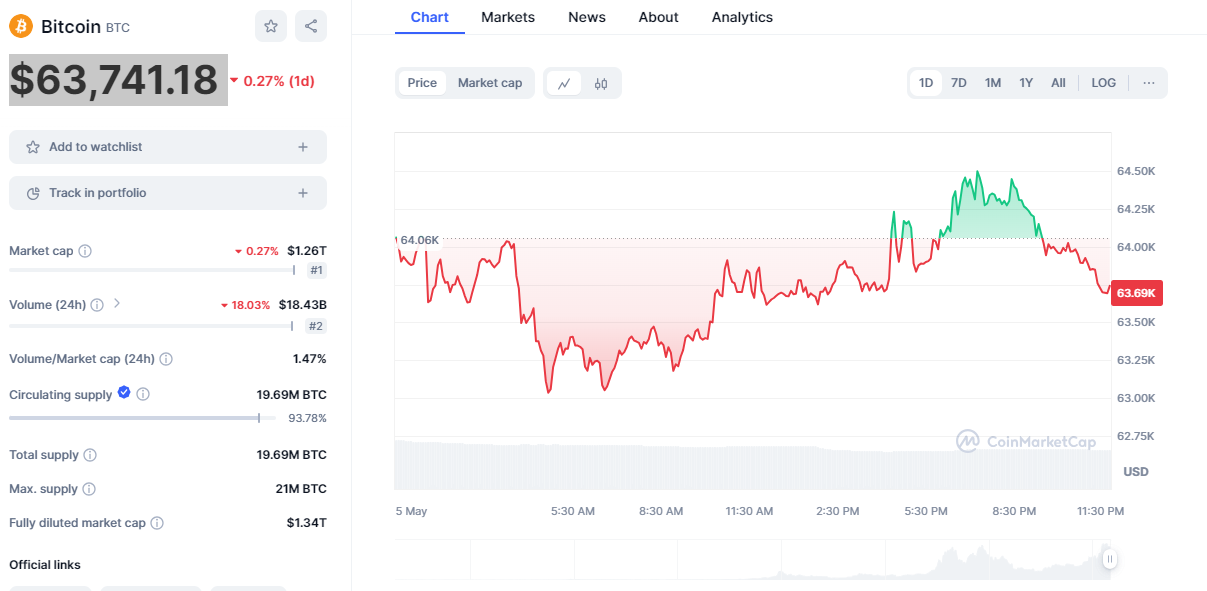Image resolution: width=1207 pixels, height=591 pixels.
Task: Expand the Volume (24h) chevron
Action: pyautogui.click(x=117, y=303)
